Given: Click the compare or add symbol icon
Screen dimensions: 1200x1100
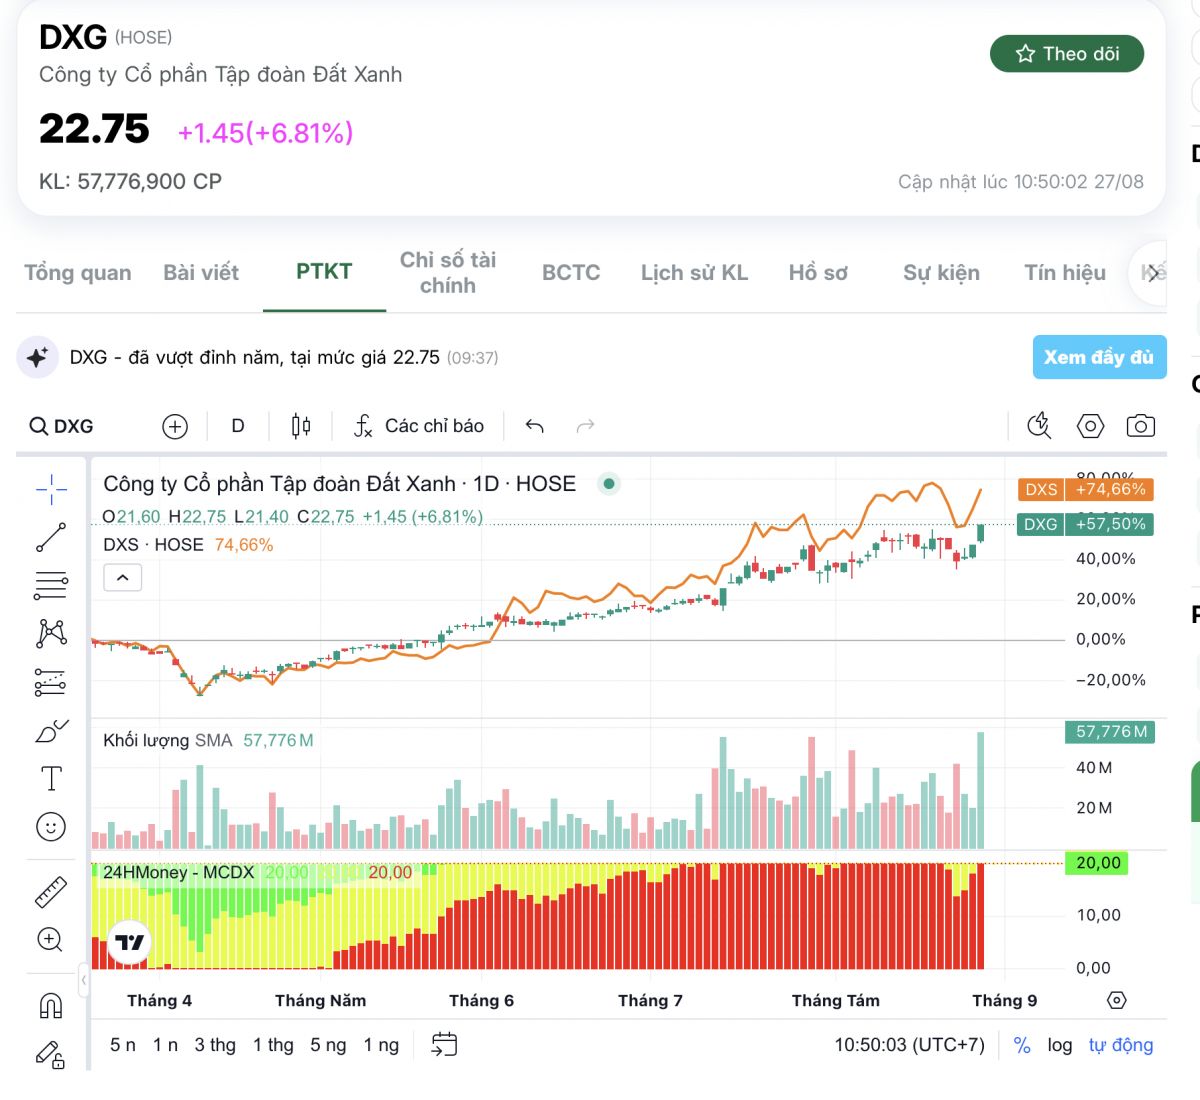Looking at the screenshot, I should coord(175,427).
